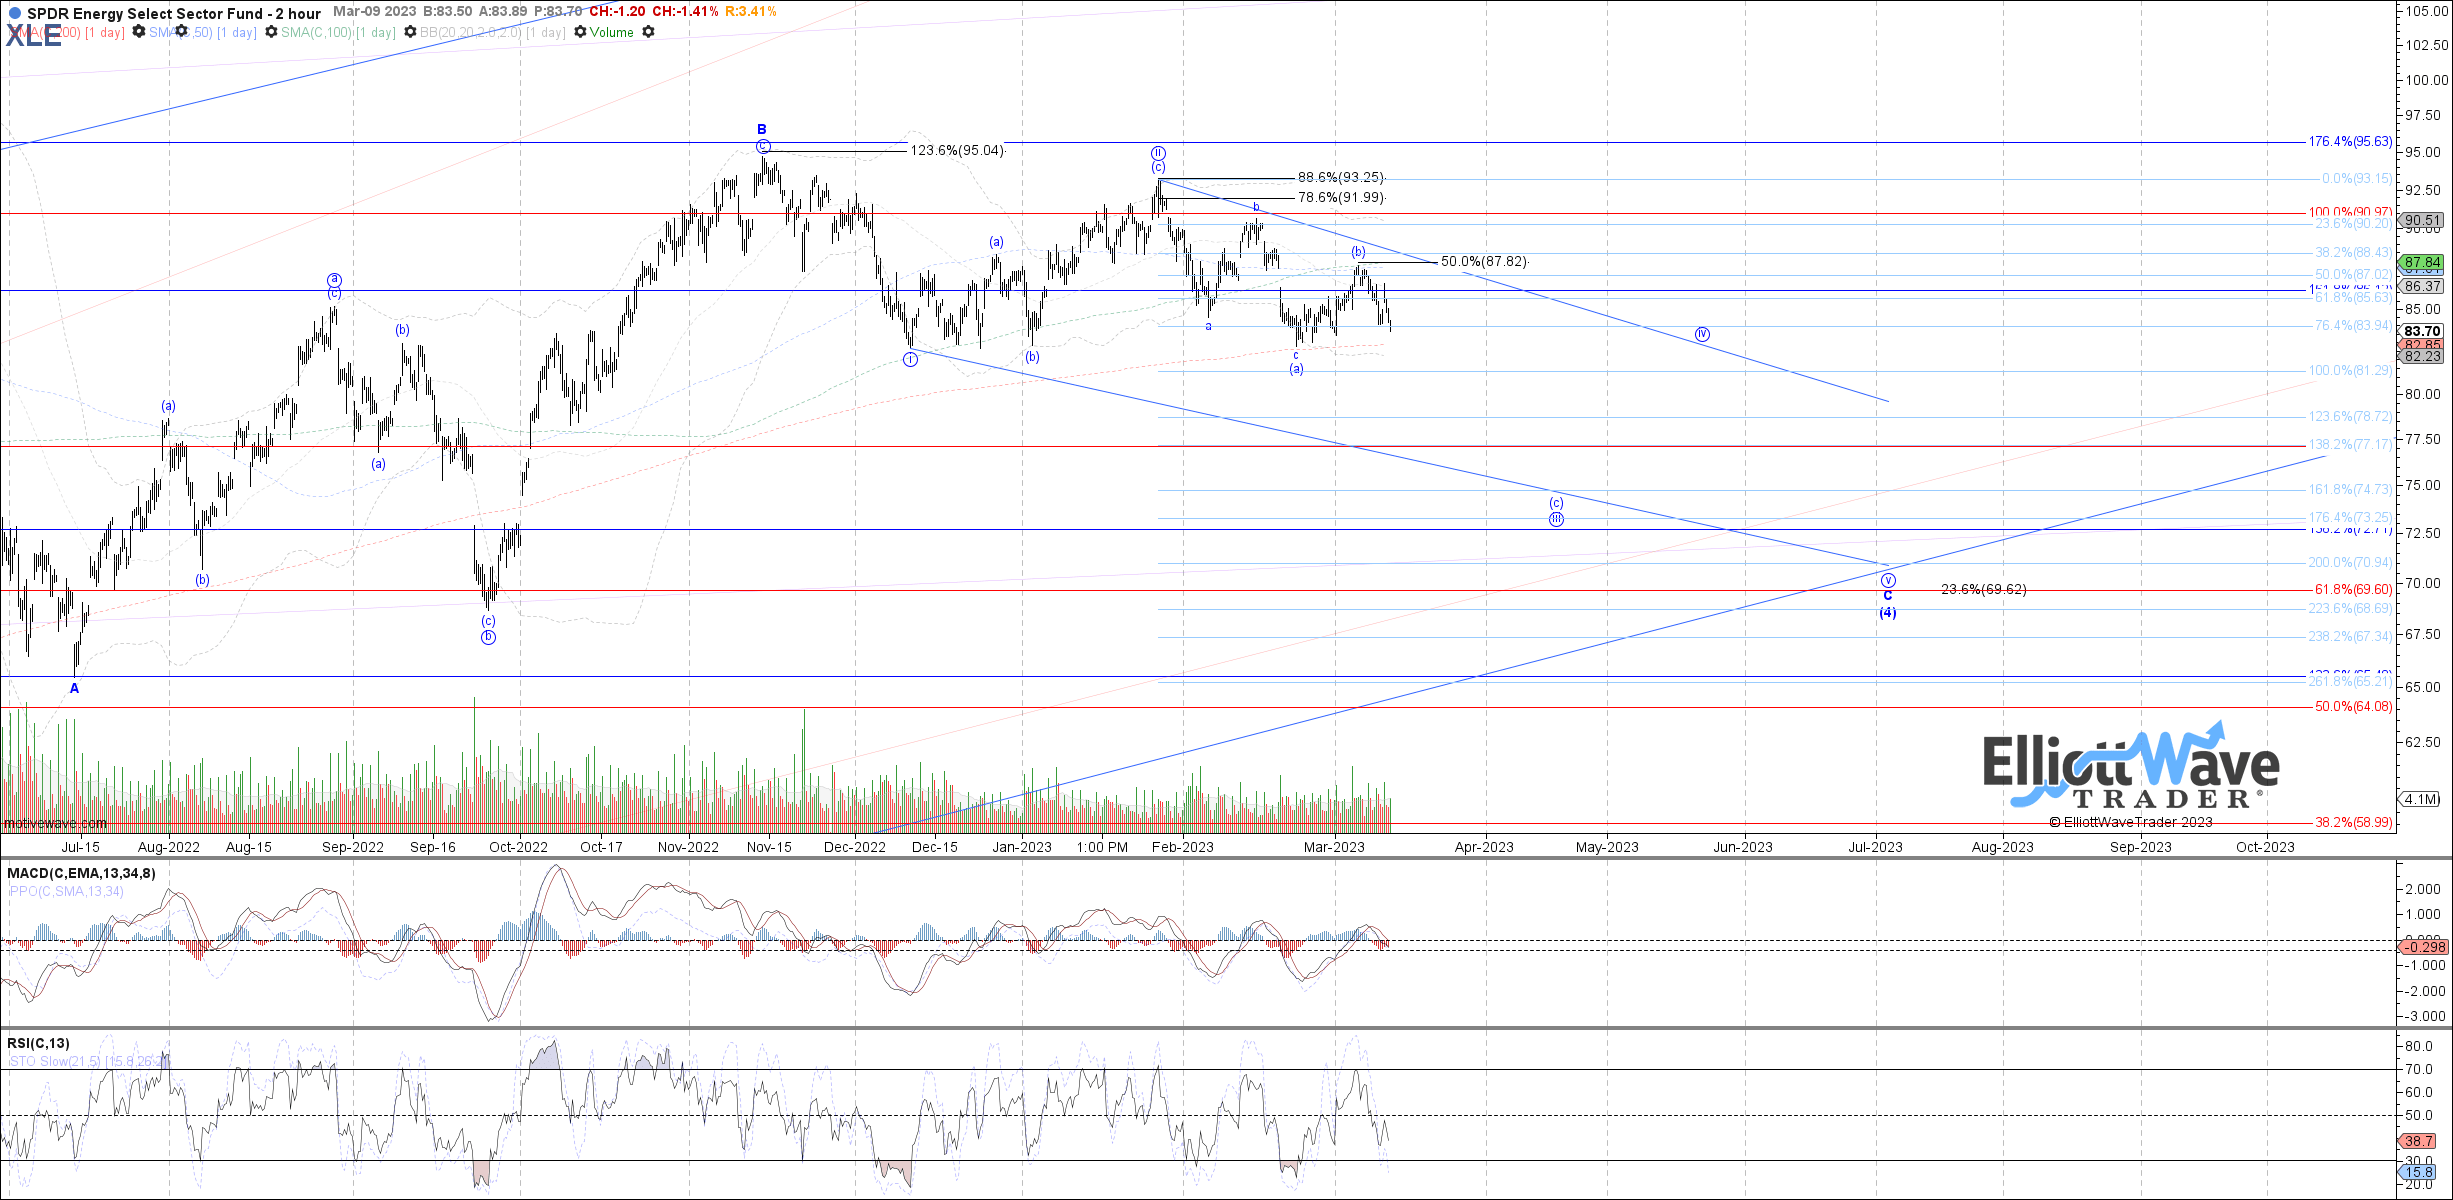
Task: Open the [1 day] timeframe selector beside SMA(C,50)
Action: (236, 32)
